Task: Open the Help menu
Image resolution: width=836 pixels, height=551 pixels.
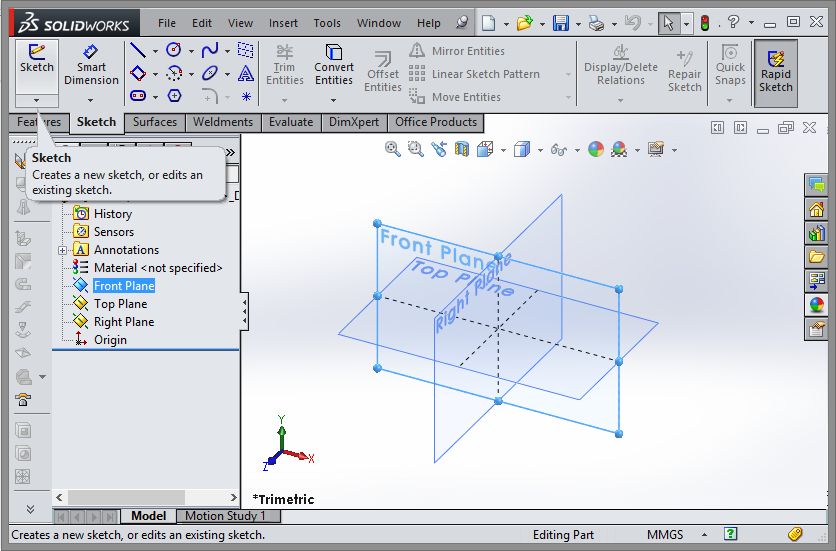Action: [429, 23]
